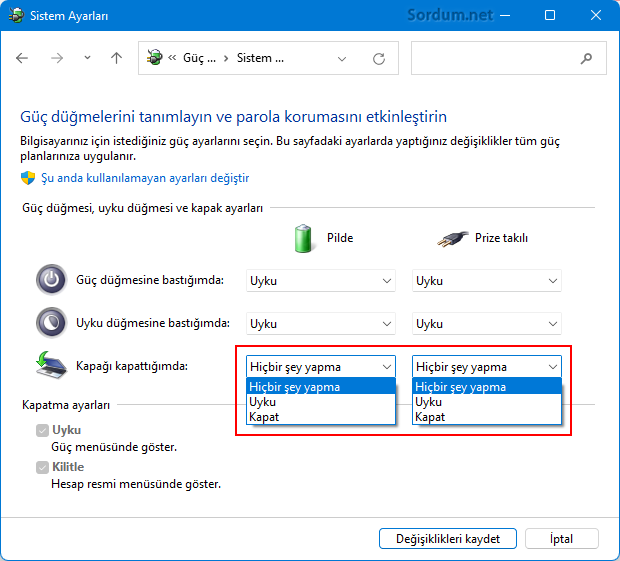Click 'Güç menüsünde göster.' text
This screenshot has height=561, width=620.
click(x=114, y=447)
